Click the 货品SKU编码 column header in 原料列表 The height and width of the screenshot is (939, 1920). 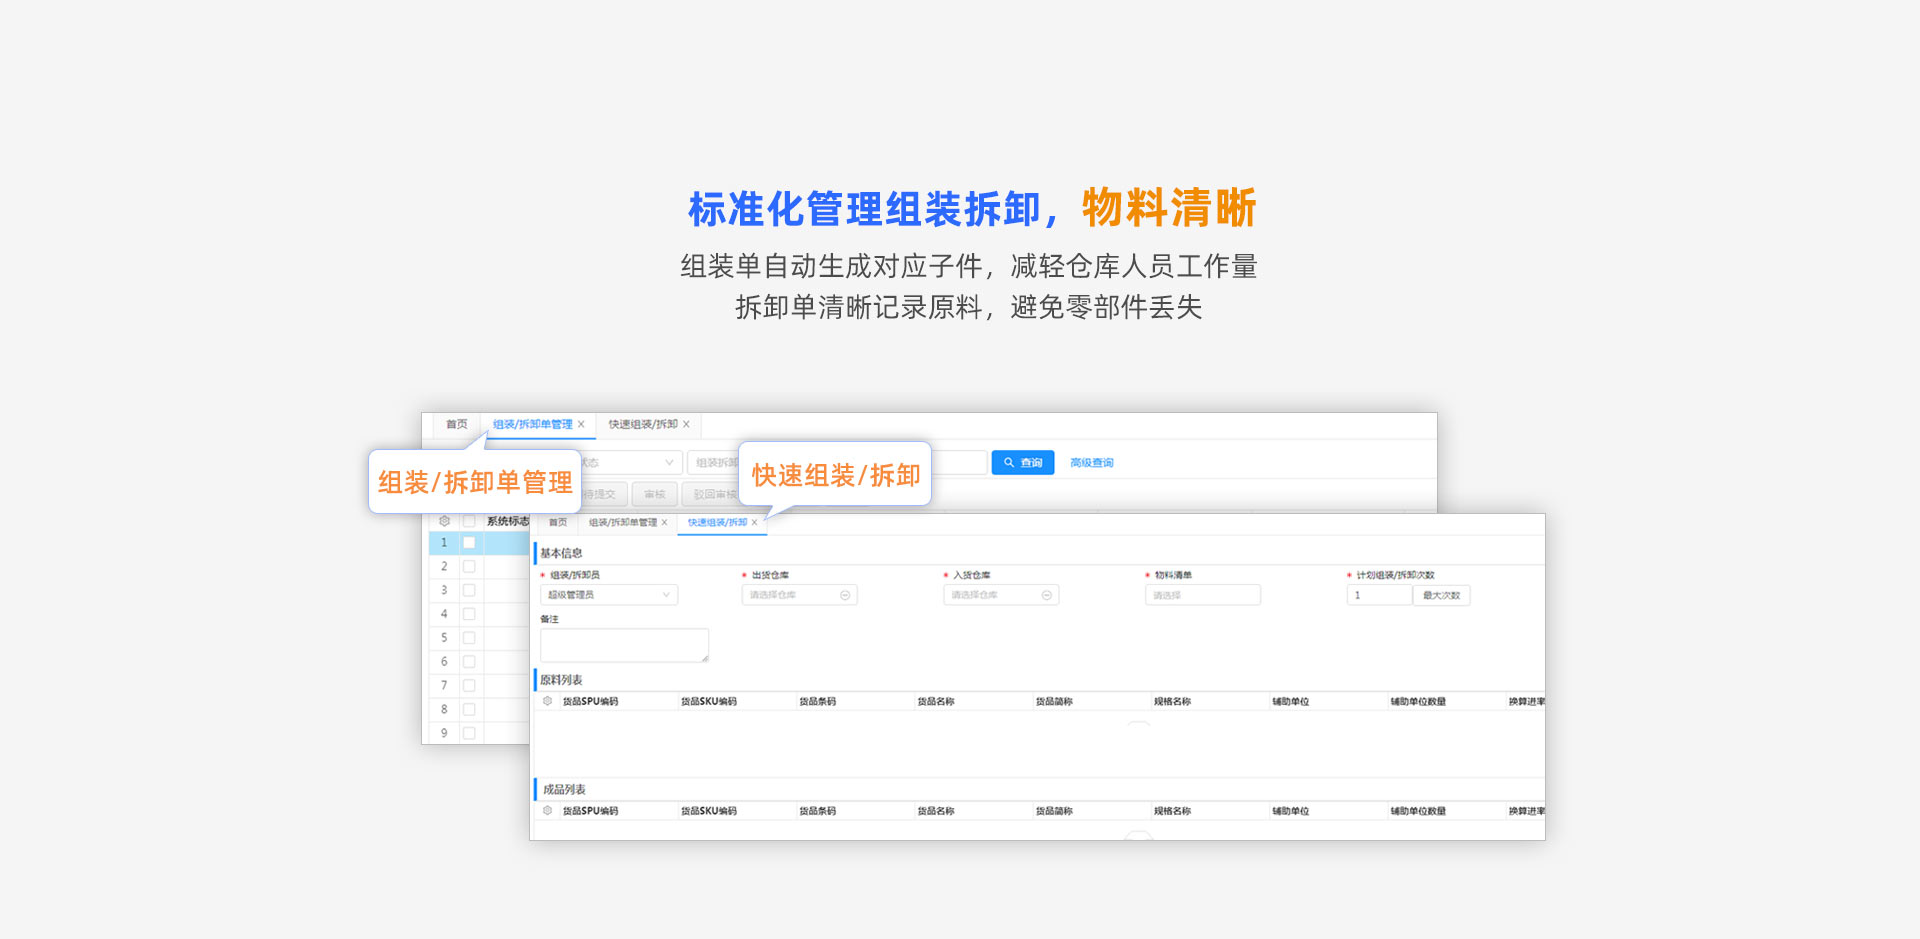pyautogui.click(x=708, y=701)
